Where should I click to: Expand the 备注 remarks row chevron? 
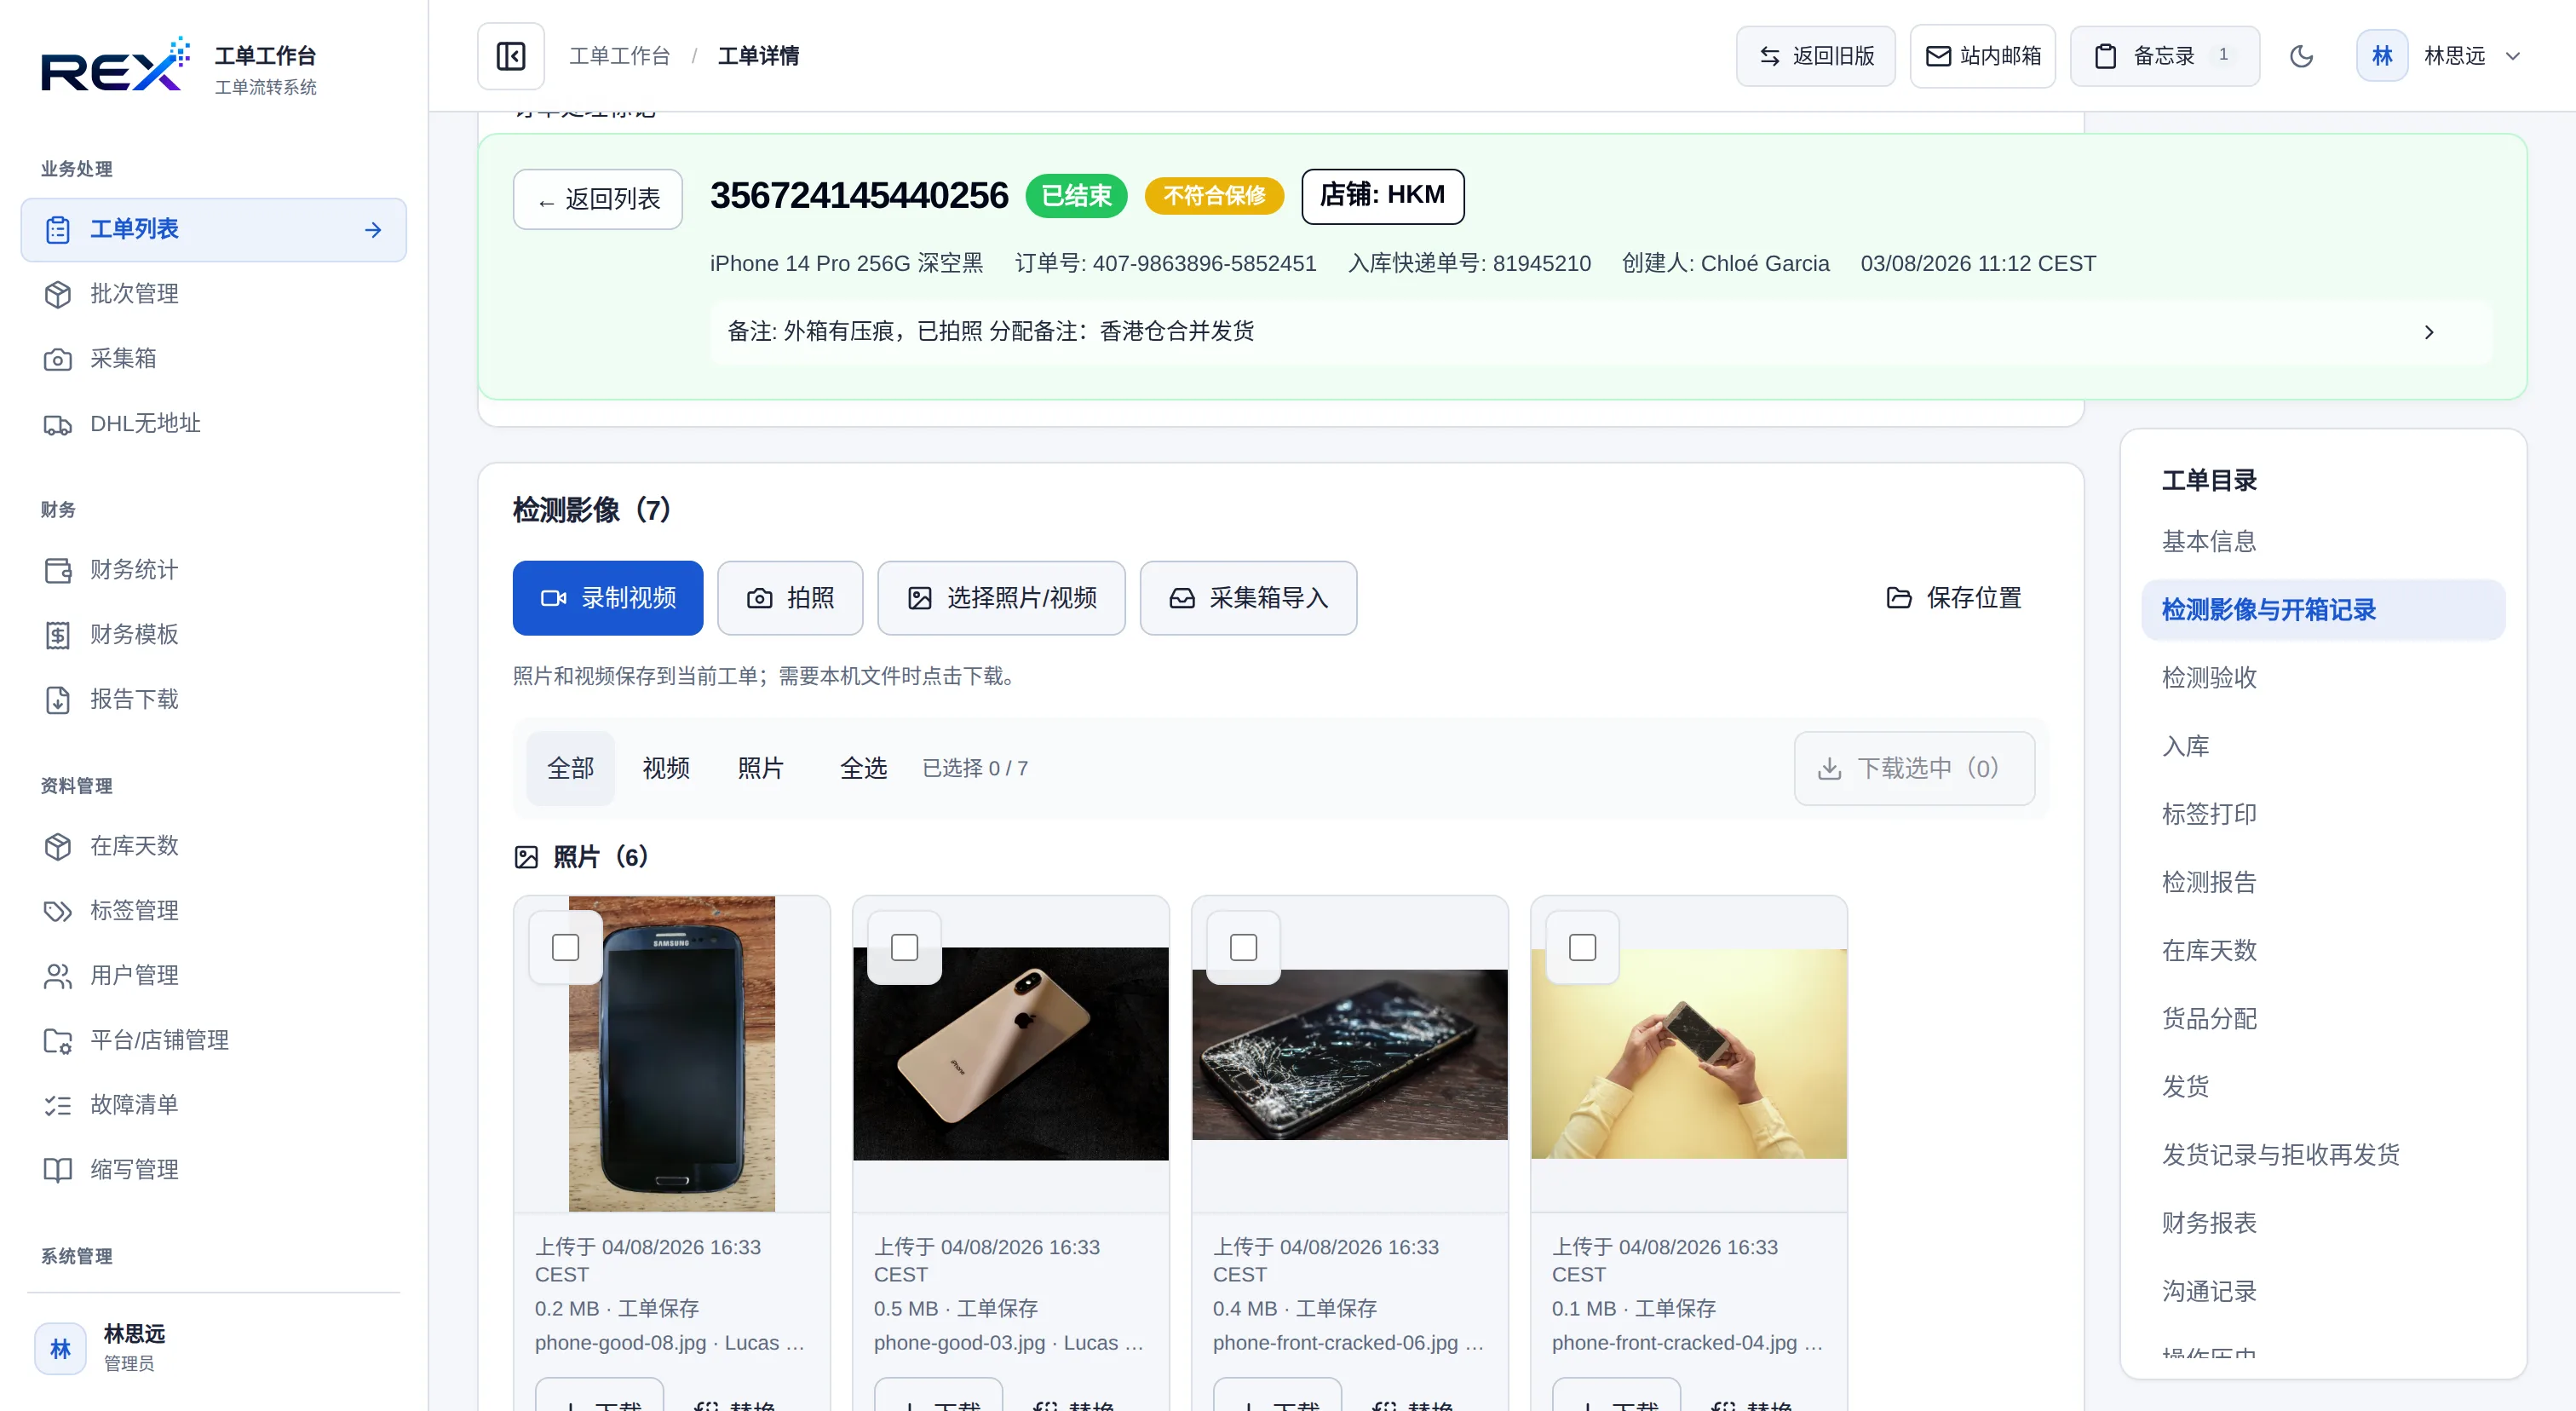click(2429, 332)
